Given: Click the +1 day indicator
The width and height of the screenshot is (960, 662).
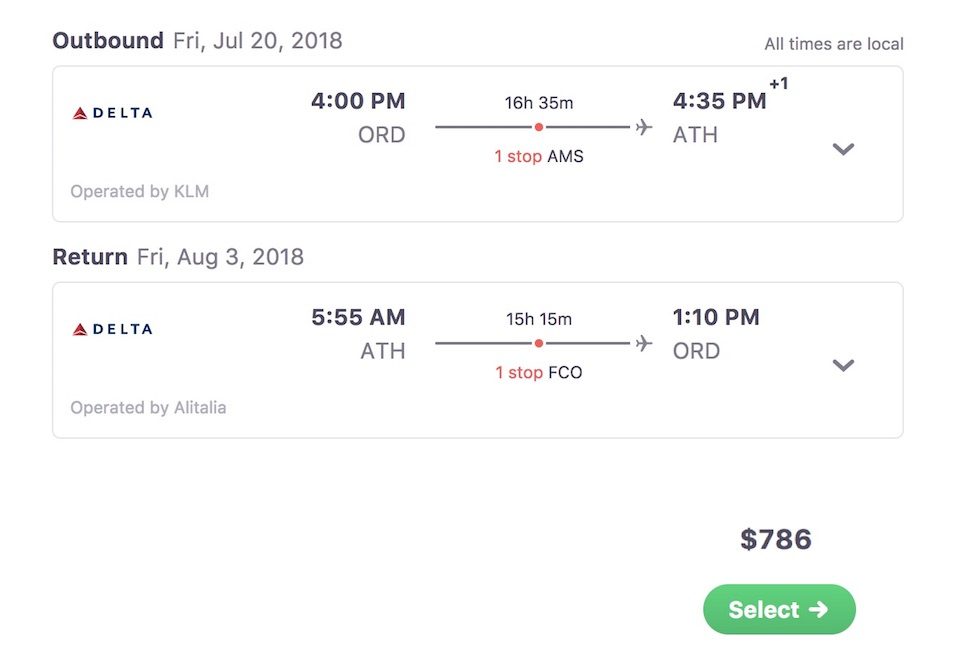Looking at the screenshot, I should [x=779, y=83].
